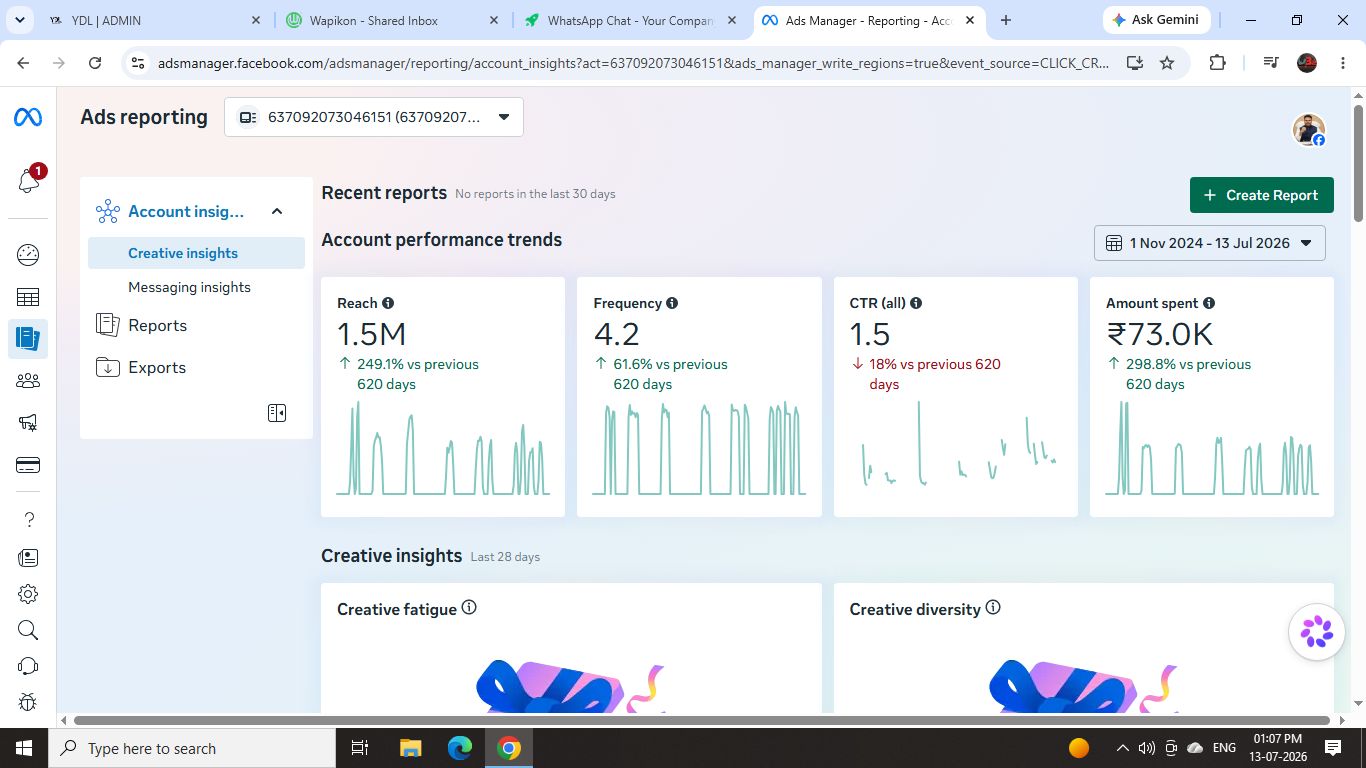Open the profile avatar in Ads reporting
1366x768 pixels.
click(x=1309, y=130)
